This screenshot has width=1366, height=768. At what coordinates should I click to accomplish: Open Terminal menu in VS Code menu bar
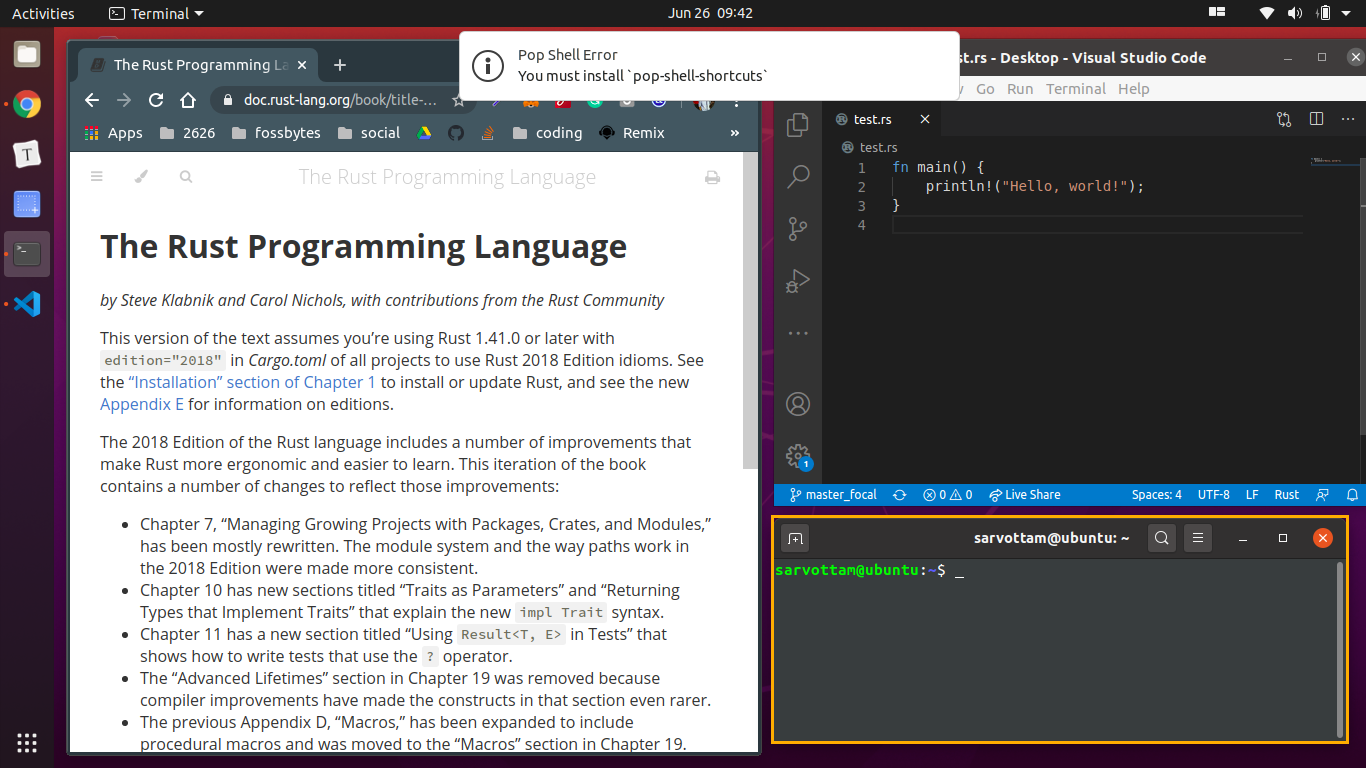tap(1076, 89)
